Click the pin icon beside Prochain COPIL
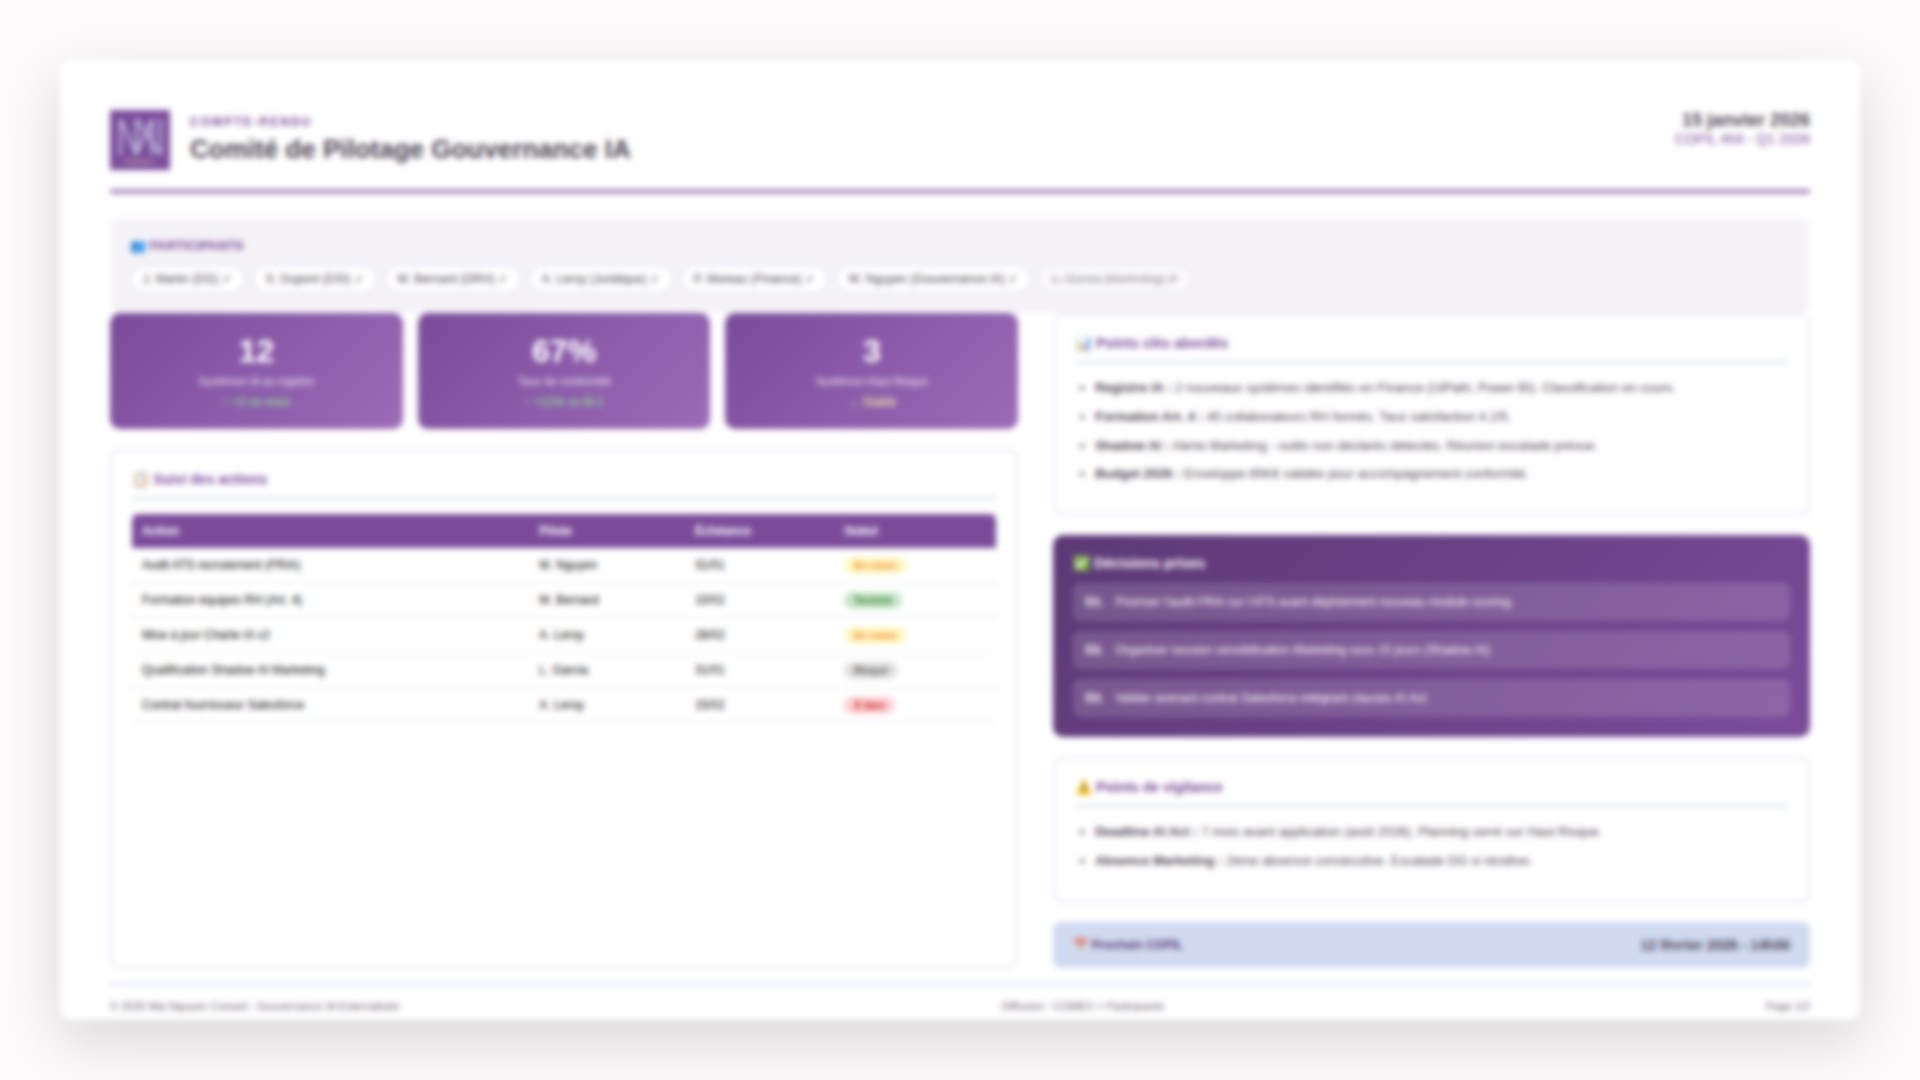Viewport: 1920px width, 1080px height. (x=1080, y=944)
